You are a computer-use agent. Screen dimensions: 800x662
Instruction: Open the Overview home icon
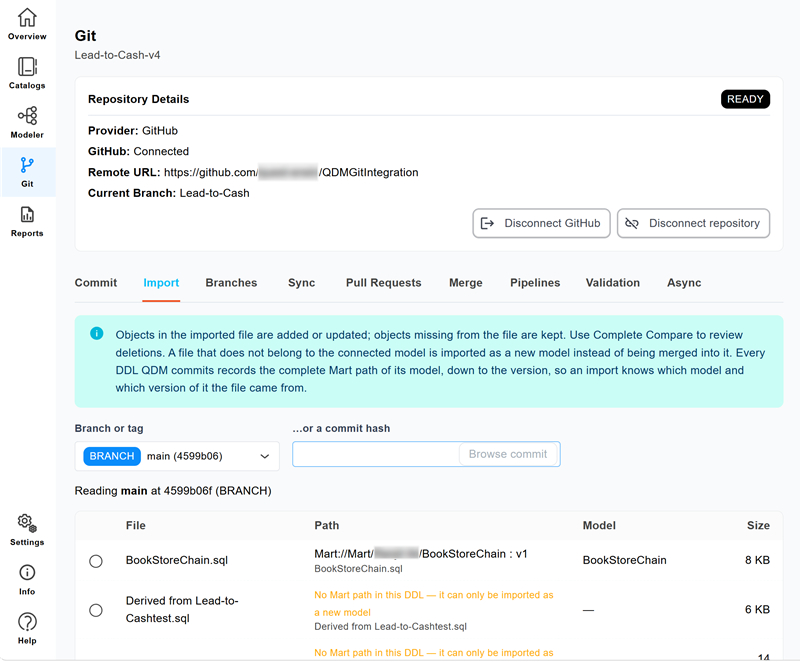point(27,18)
